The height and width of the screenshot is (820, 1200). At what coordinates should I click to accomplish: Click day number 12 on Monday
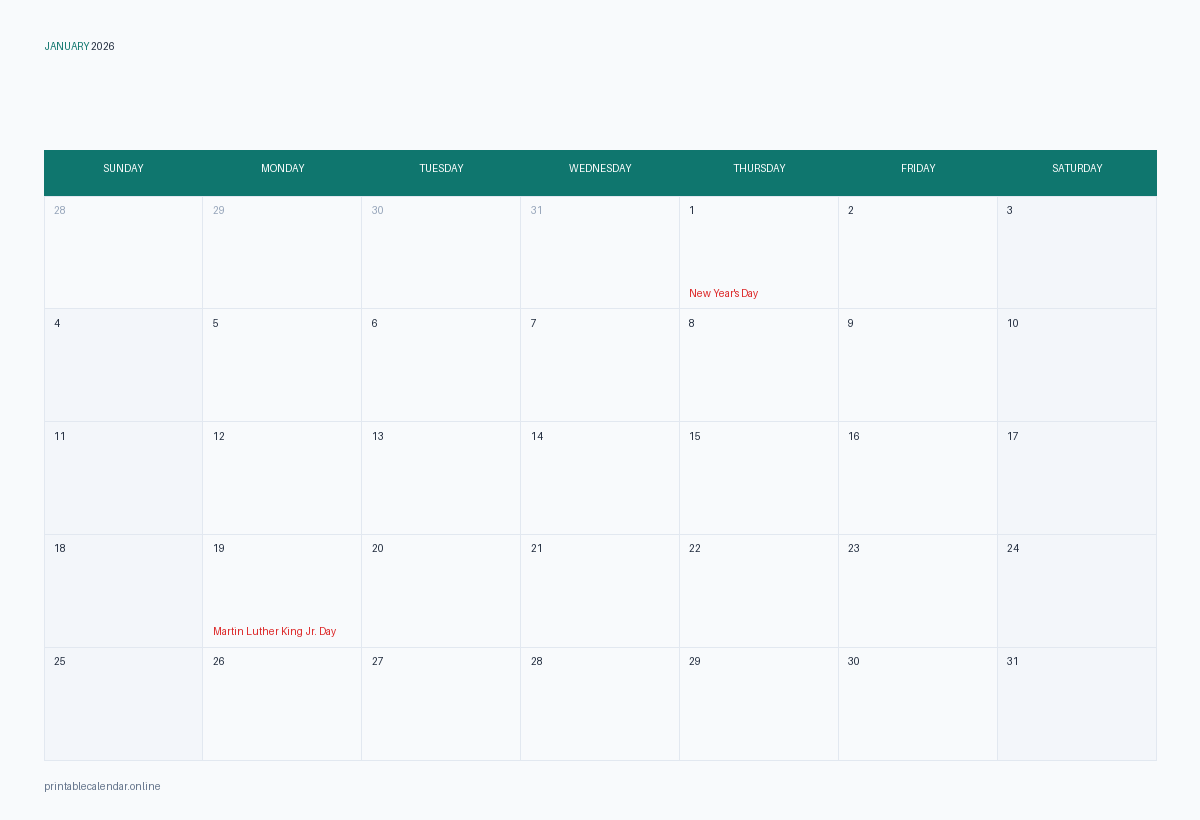pyautogui.click(x=219, y=436)
